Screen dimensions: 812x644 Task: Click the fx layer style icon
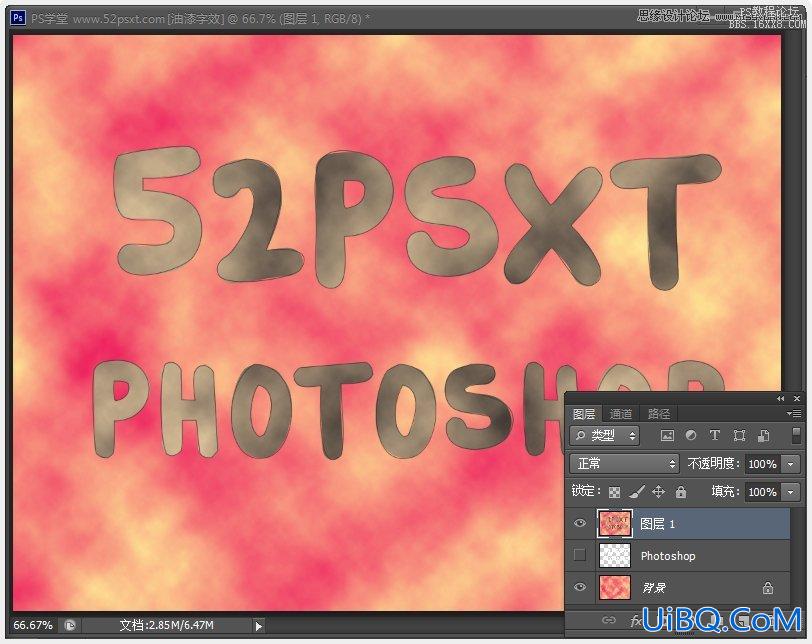point(636,620)
